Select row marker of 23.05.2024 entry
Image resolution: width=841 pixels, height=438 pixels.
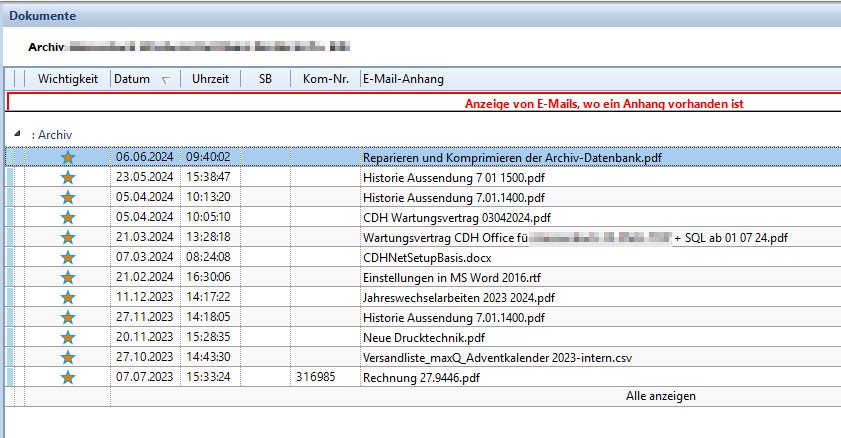10,177
